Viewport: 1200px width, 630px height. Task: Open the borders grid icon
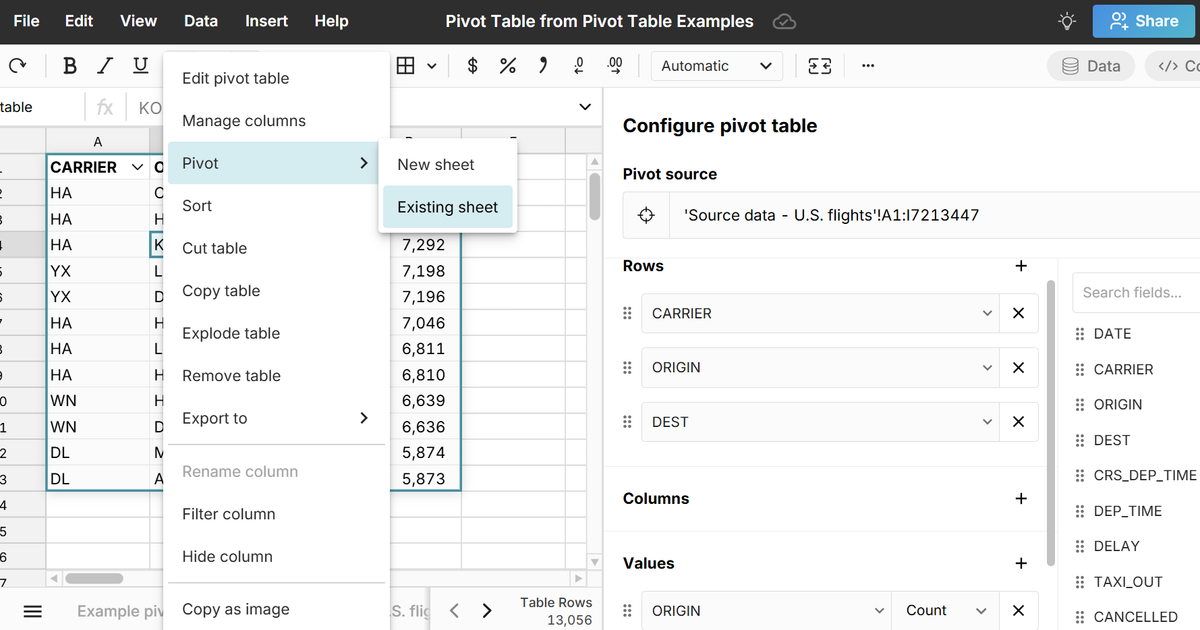pyautogui.click(x=405, y=66)
